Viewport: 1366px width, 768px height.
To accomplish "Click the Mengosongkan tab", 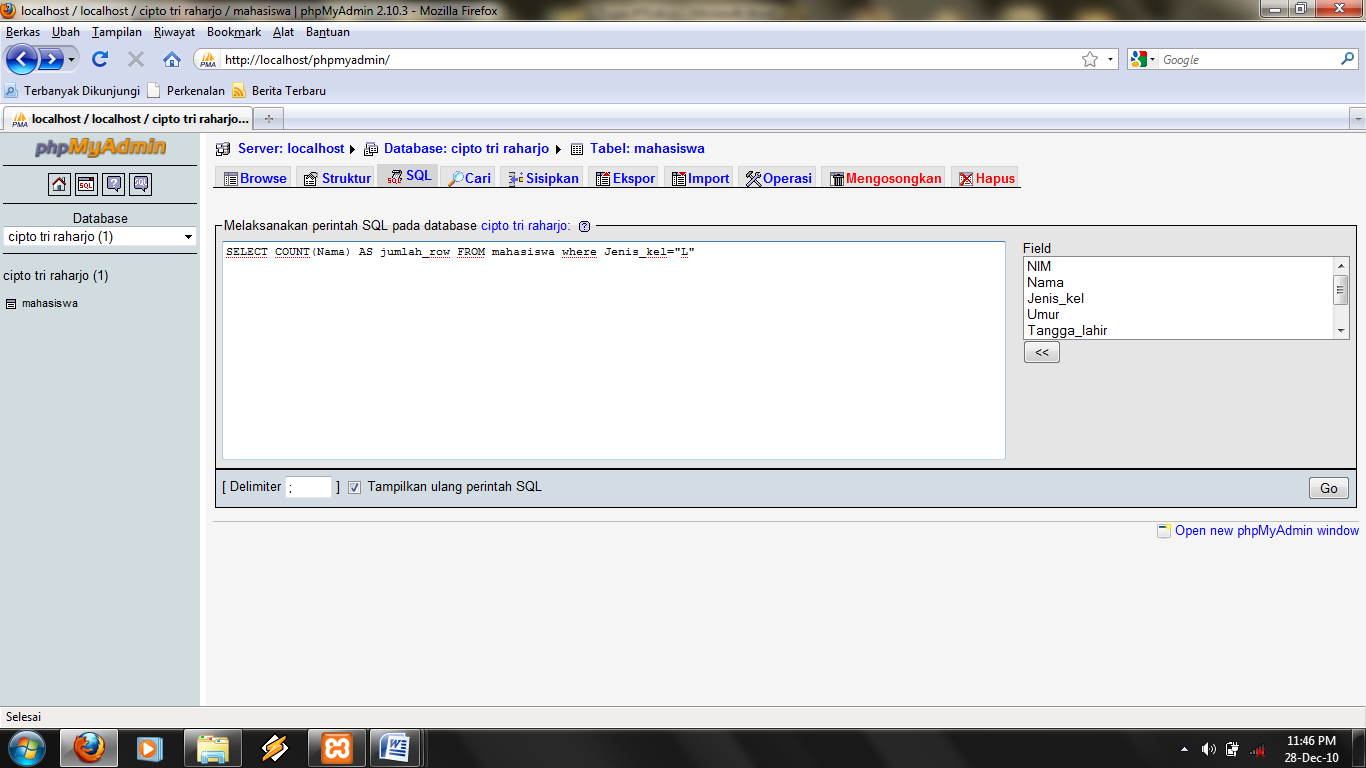I will coord(885,178).
